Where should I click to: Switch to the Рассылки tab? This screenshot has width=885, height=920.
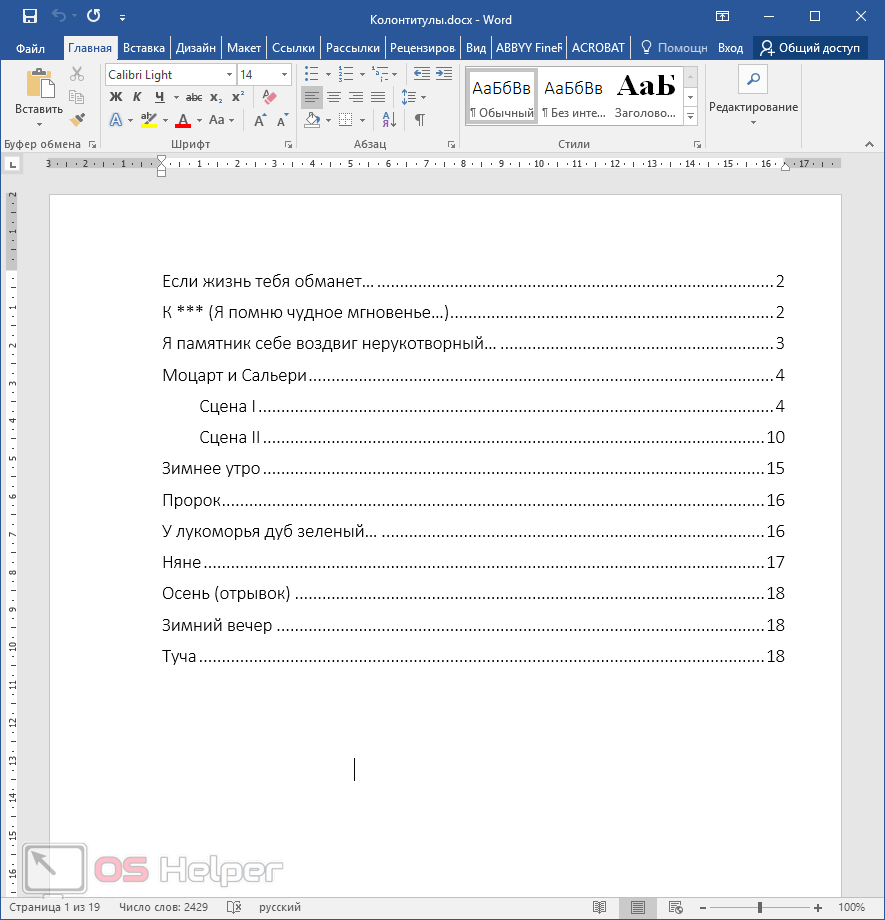pyautogui.click(x=353, y=48)
